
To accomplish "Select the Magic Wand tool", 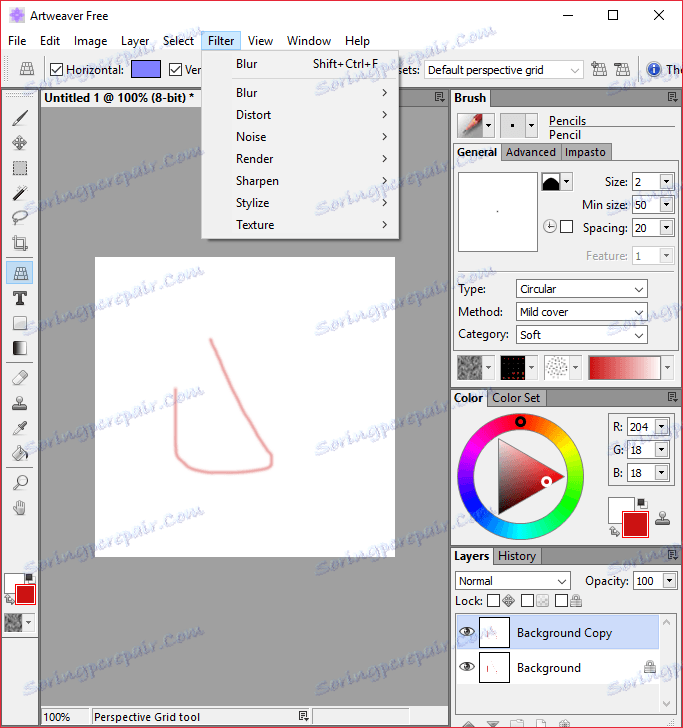I will point(20,193).
